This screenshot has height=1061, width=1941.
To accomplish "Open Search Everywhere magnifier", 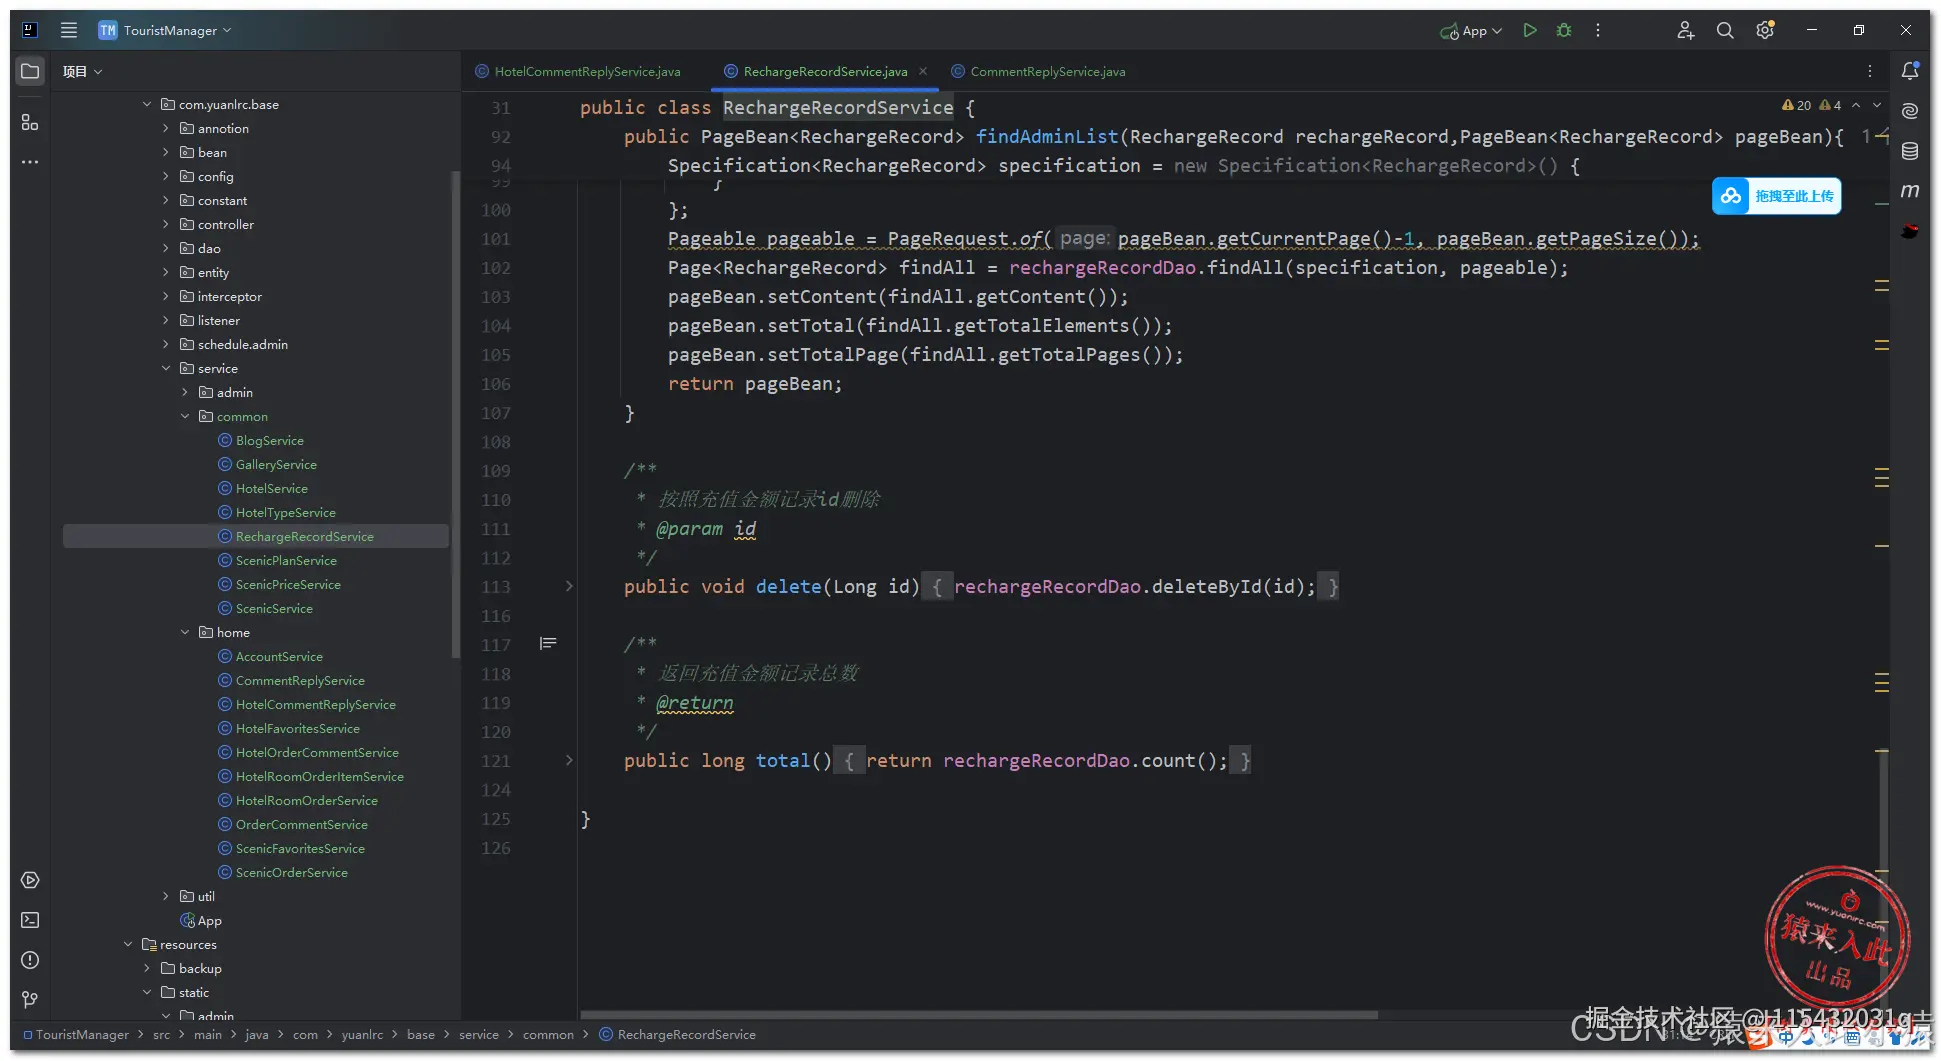I will click(1725, 30).
